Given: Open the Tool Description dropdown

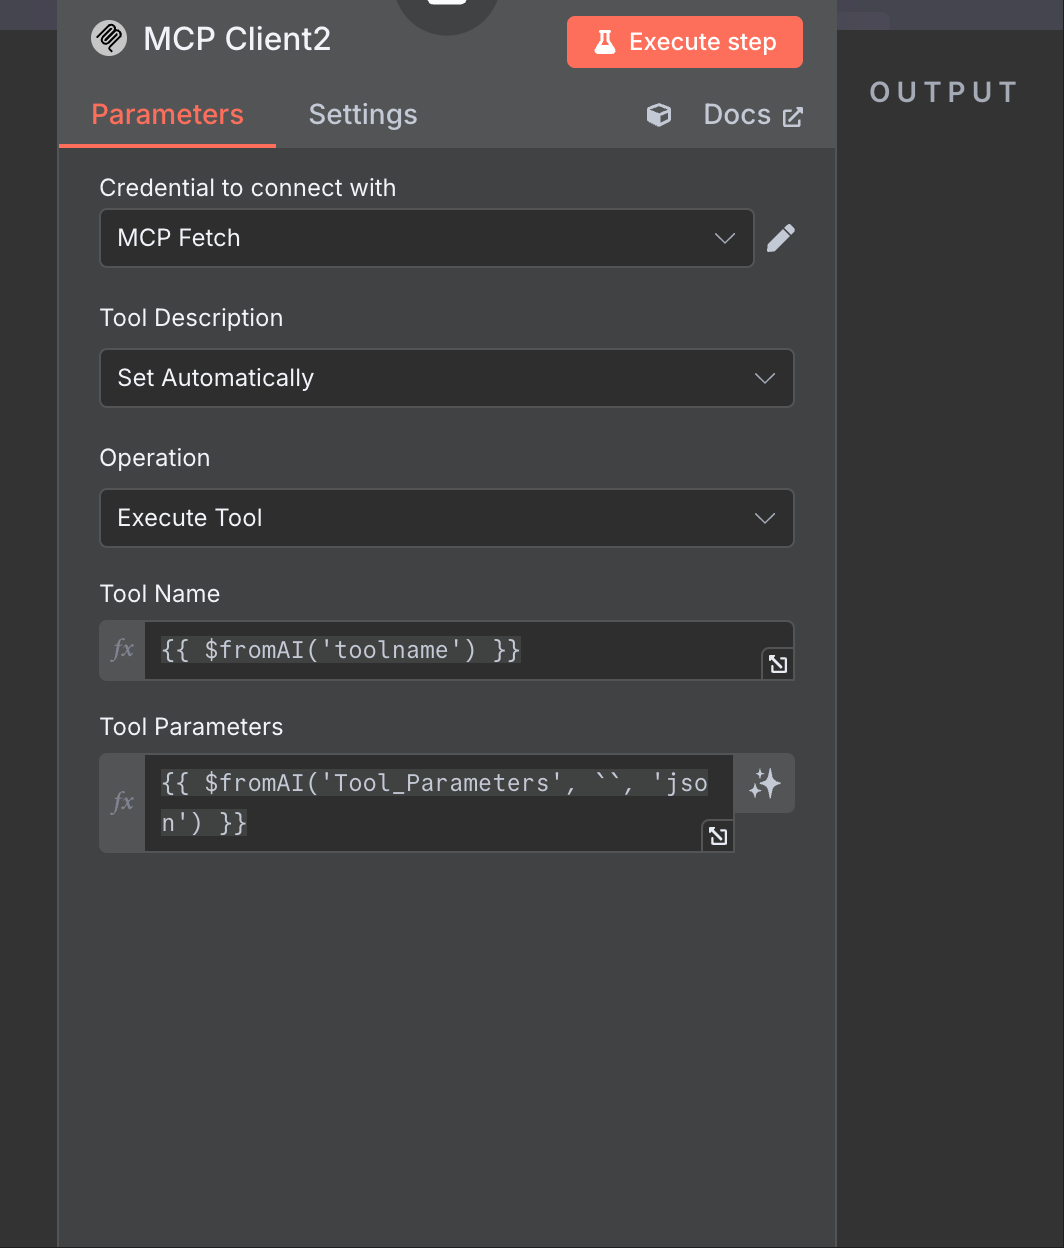Looking at the screenshot, I should 447,378.
